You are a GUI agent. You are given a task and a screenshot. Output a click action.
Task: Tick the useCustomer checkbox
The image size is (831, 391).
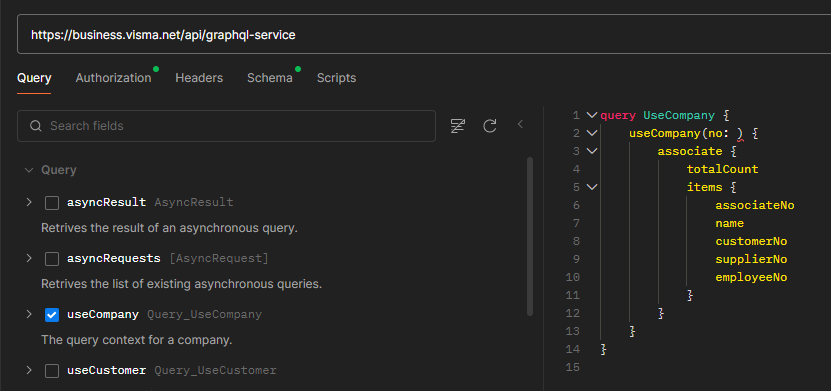(51, 371)
